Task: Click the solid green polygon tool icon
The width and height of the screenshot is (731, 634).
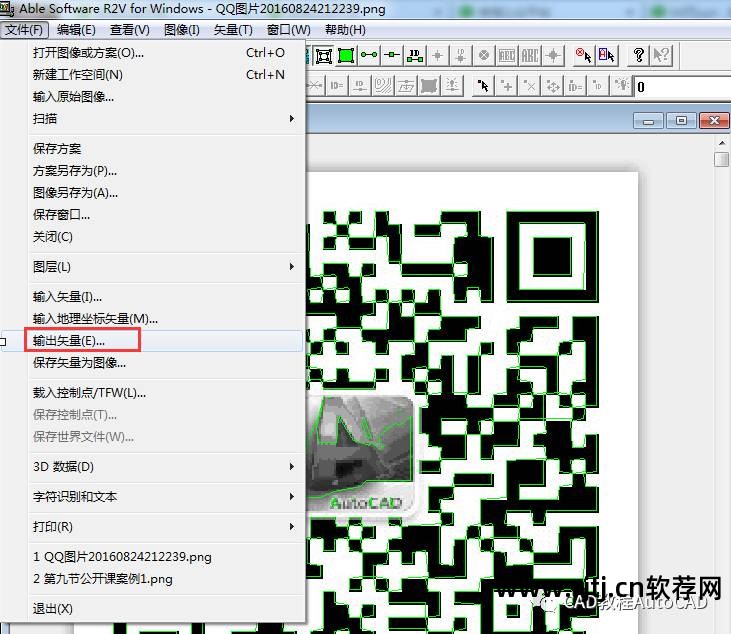Action: pyautogui.click(x=346, y=56)
